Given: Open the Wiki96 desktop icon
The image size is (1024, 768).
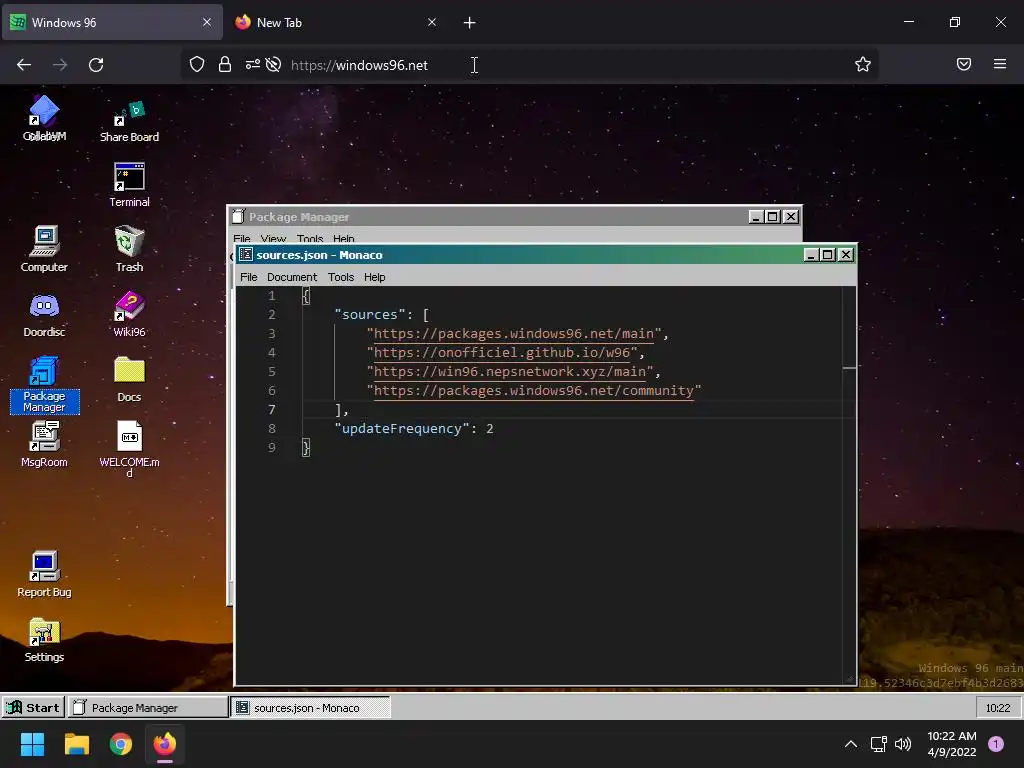Looking at the screenshot, I should pos(129,314).
